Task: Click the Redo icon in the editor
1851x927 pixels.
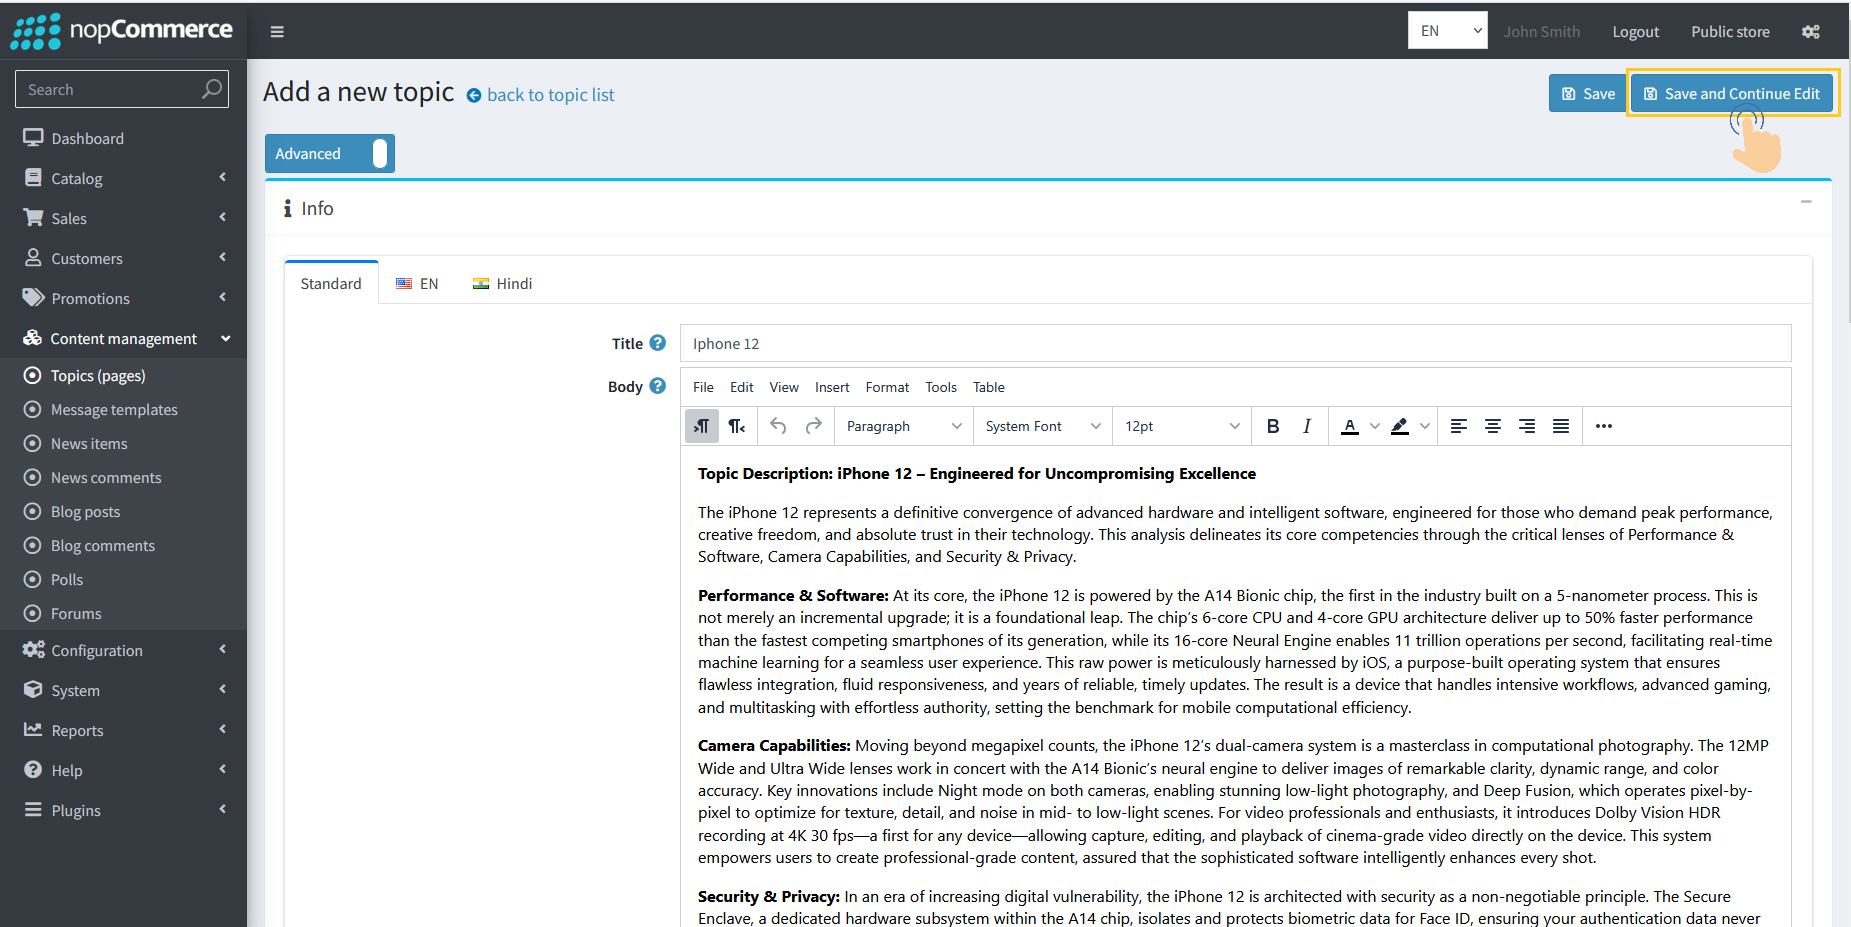Action: 814,425
